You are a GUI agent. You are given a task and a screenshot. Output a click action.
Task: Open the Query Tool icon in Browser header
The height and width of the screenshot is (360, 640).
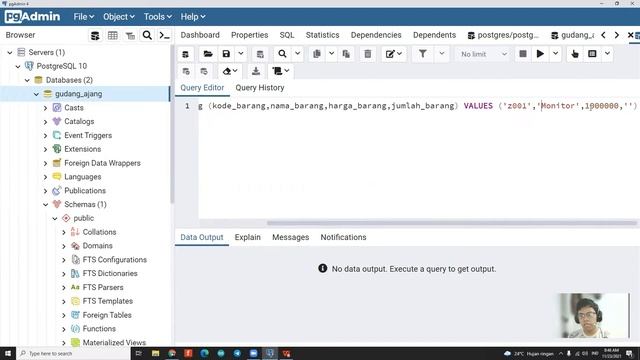coord(95,36)
